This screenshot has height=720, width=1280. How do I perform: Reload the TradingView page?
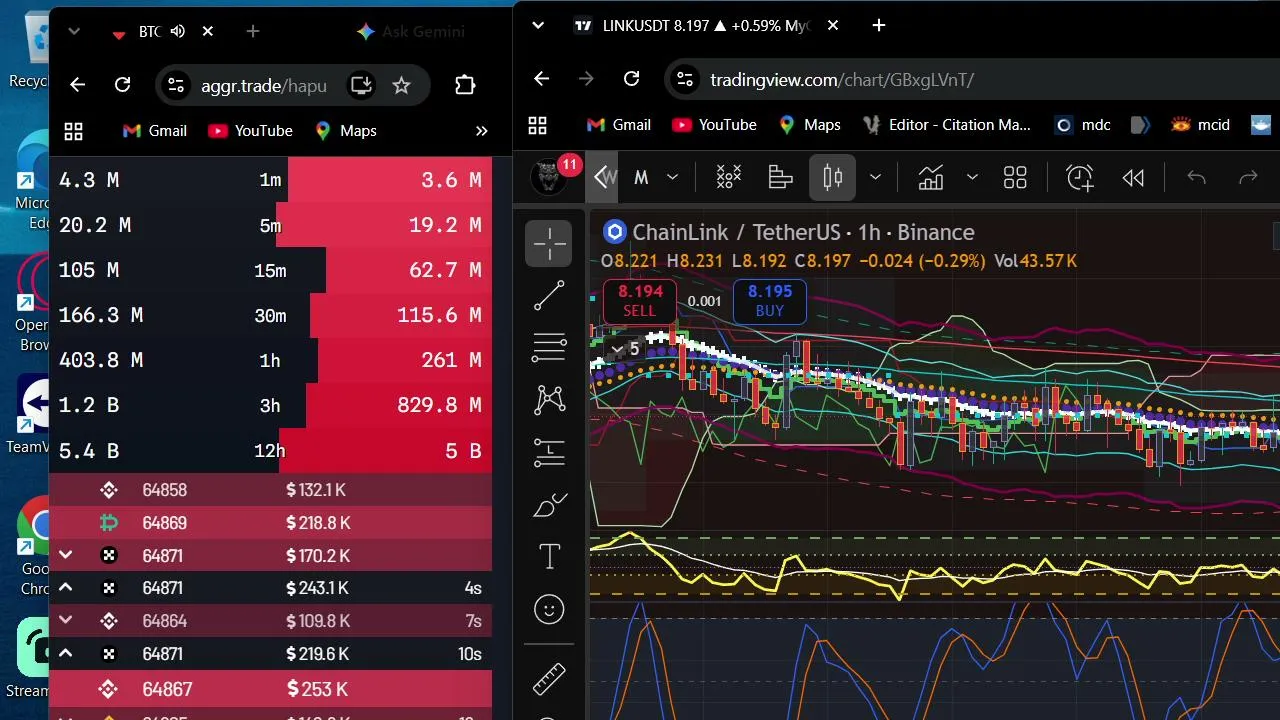click(631, 79)
